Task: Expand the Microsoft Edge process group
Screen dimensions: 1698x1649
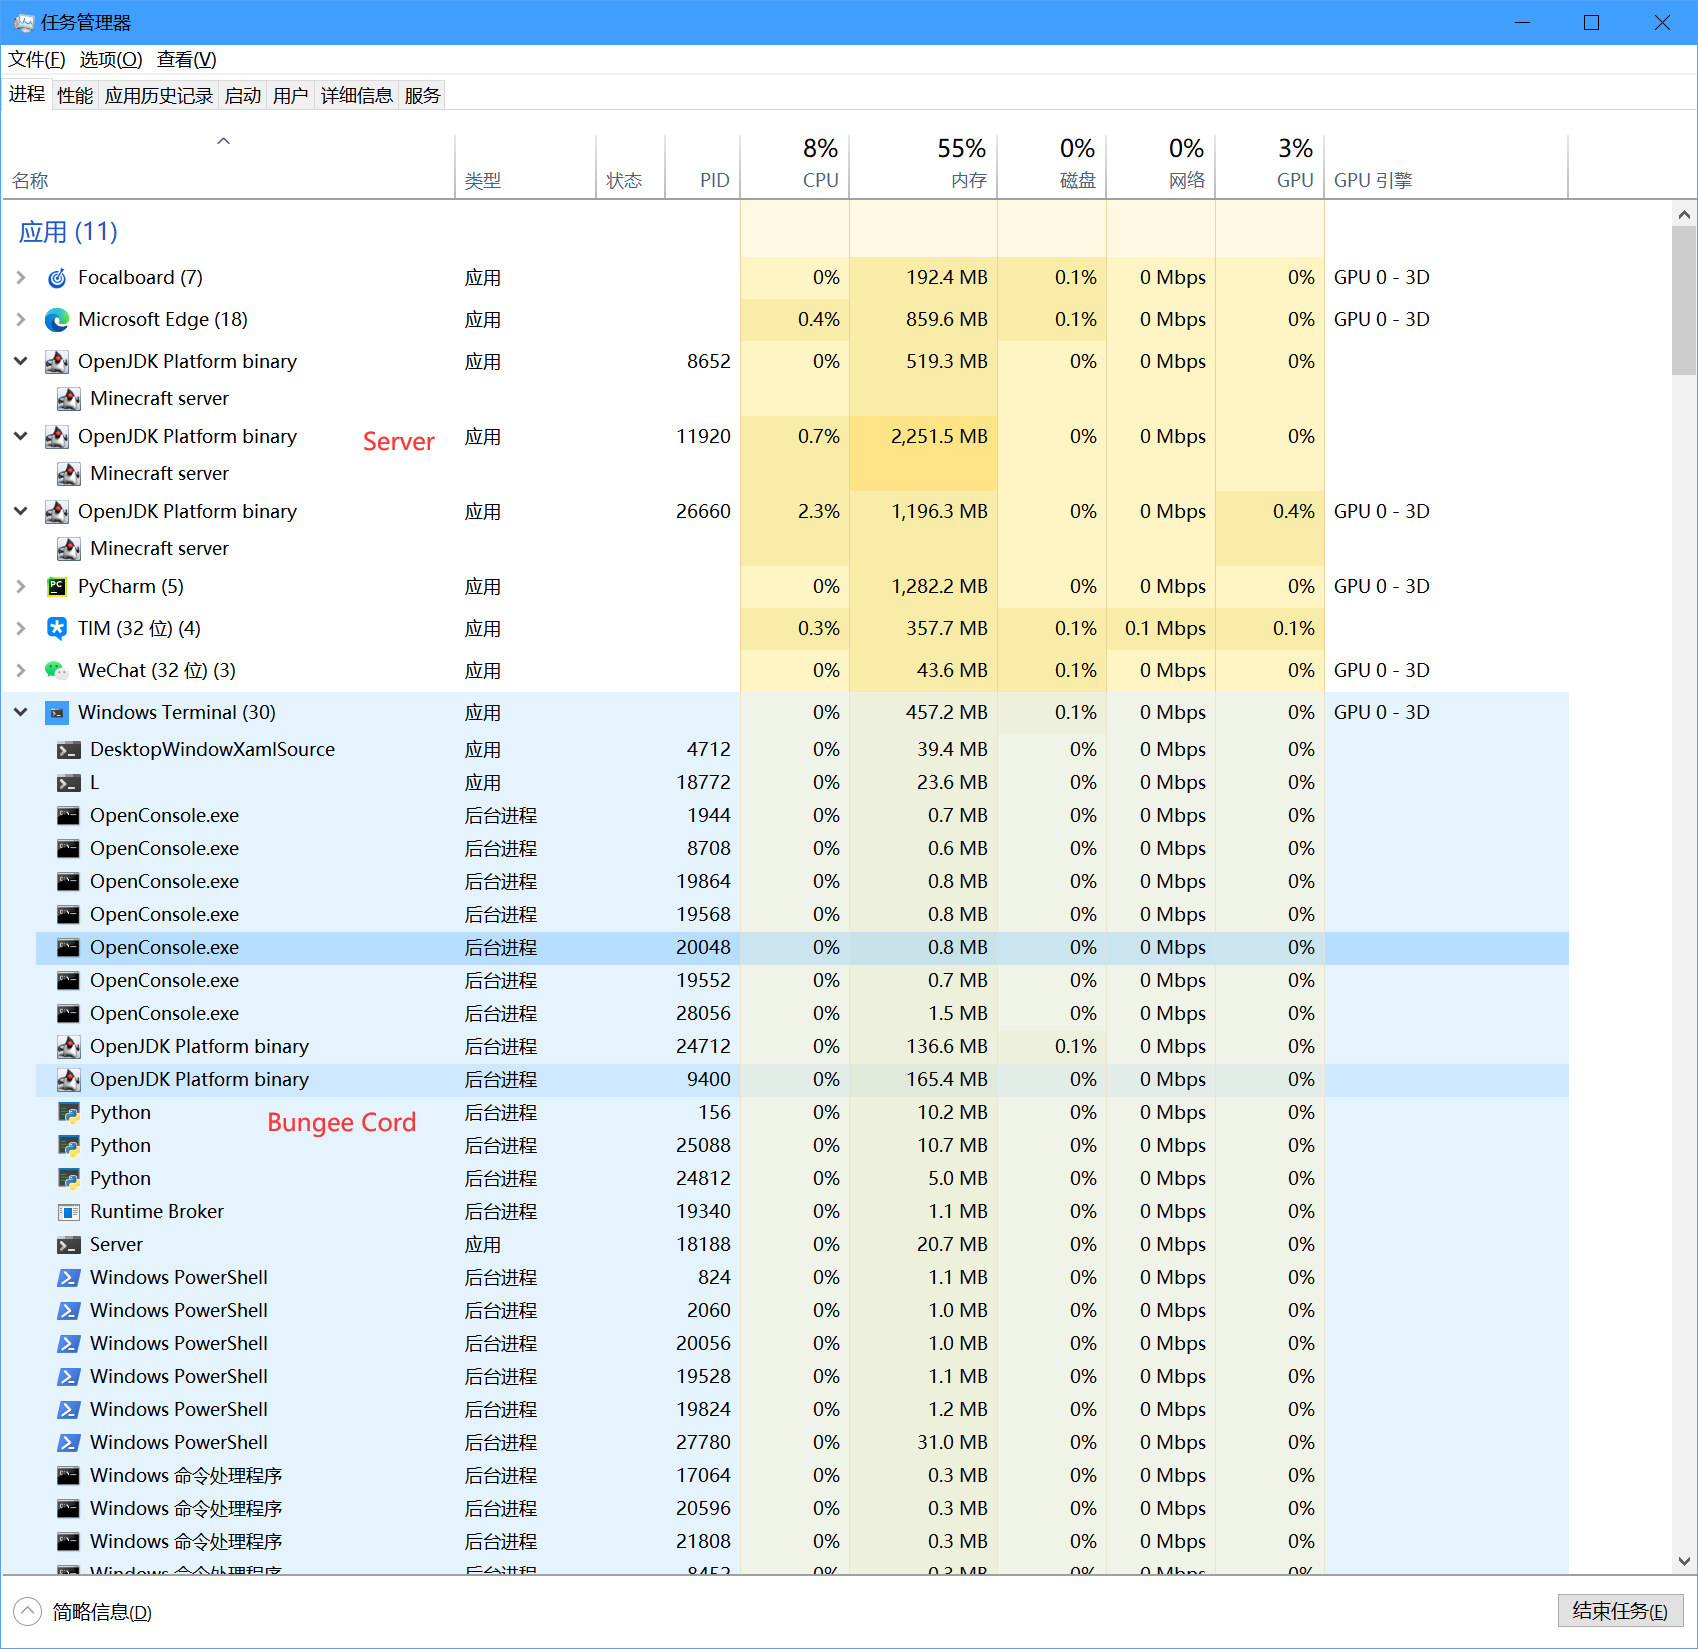Action: (x=21, y=319)
